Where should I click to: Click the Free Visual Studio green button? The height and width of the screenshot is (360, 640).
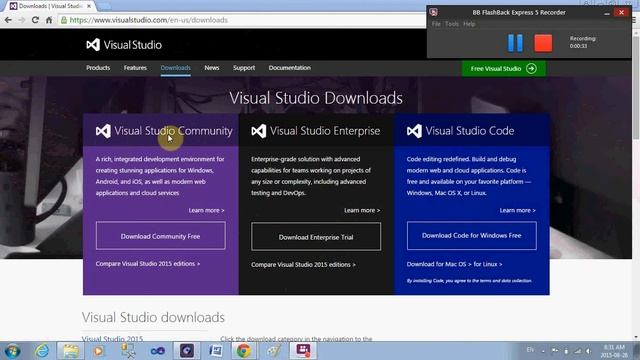503,69
